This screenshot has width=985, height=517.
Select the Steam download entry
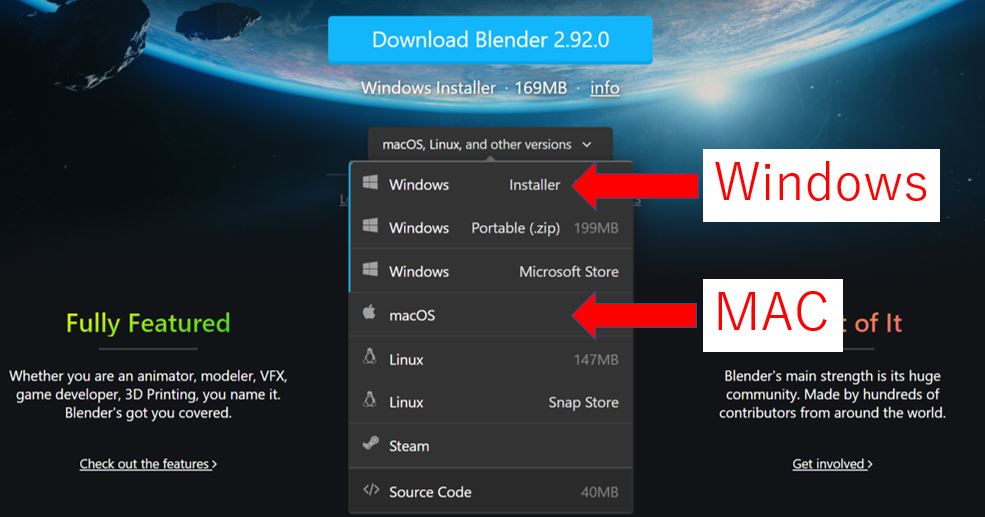click(491, 445)
